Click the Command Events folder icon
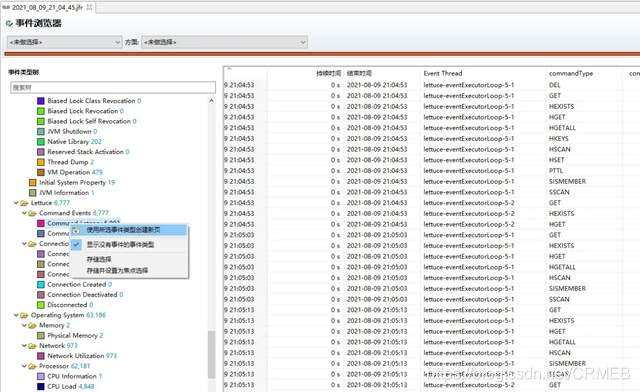The image size is (640, 392). click(x=33, y=213)
